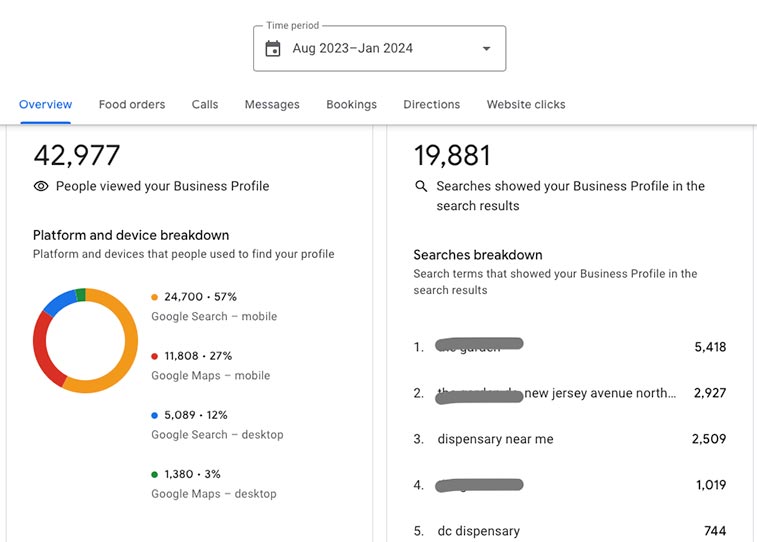Screen dimensions: 757x542
Task: Click the Searches breakdown heading
Action: (x=477, y=255)
